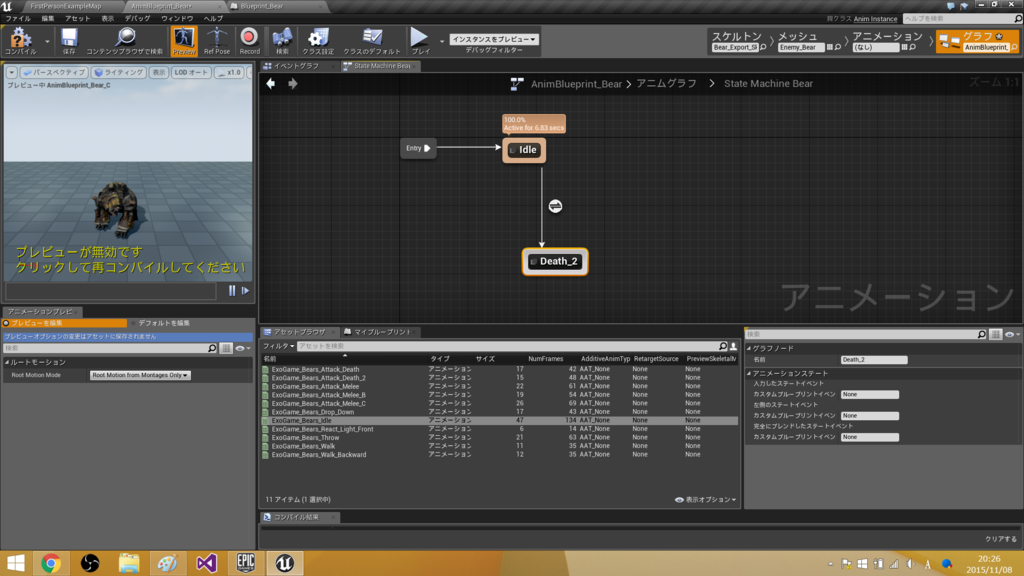Open the Window menu

pyautogui.click(x=177, y=19)
